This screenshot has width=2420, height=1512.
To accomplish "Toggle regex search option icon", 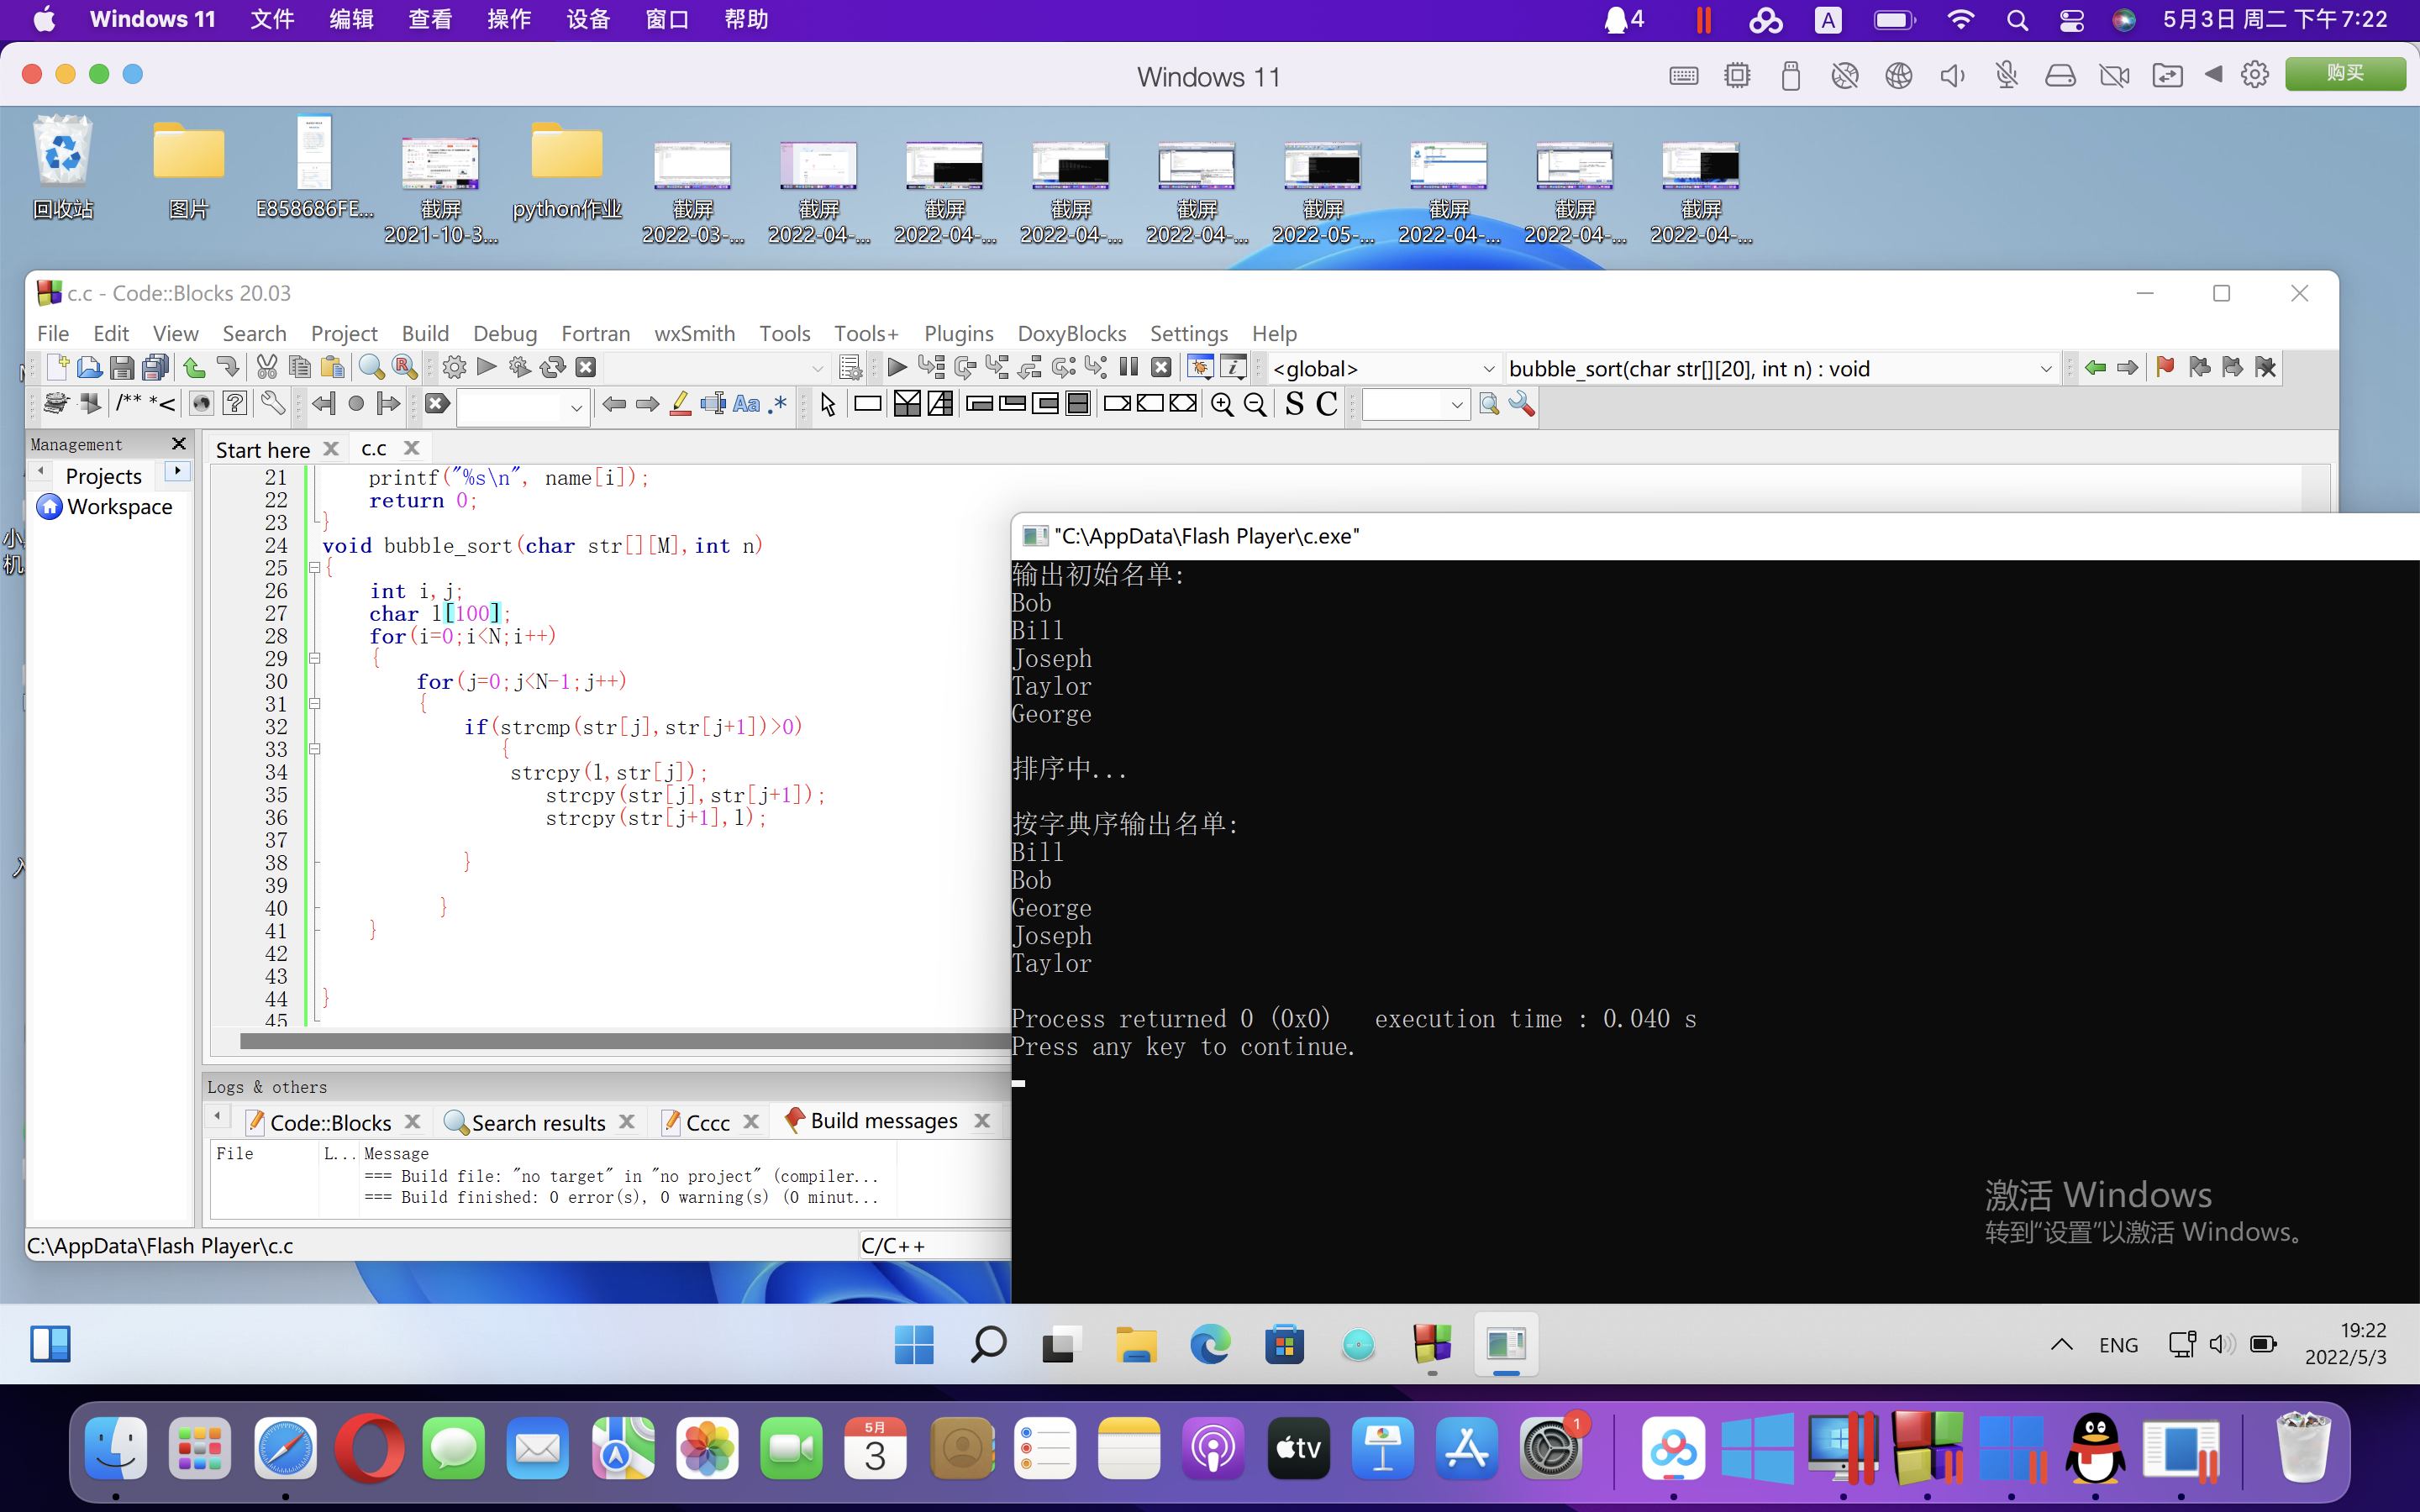I will pyautogui.click(x=778, y=404).
